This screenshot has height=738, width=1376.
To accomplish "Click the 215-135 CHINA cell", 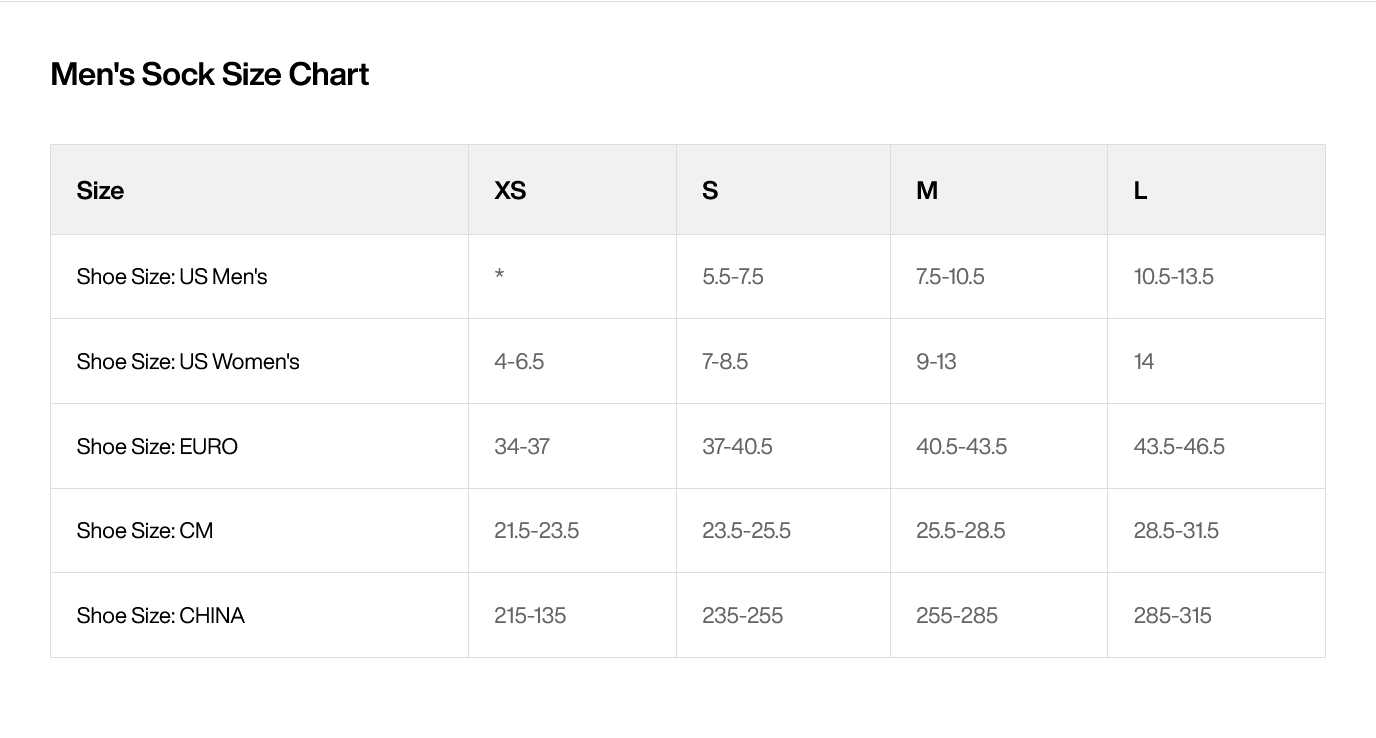I will [x=530, y=615].
